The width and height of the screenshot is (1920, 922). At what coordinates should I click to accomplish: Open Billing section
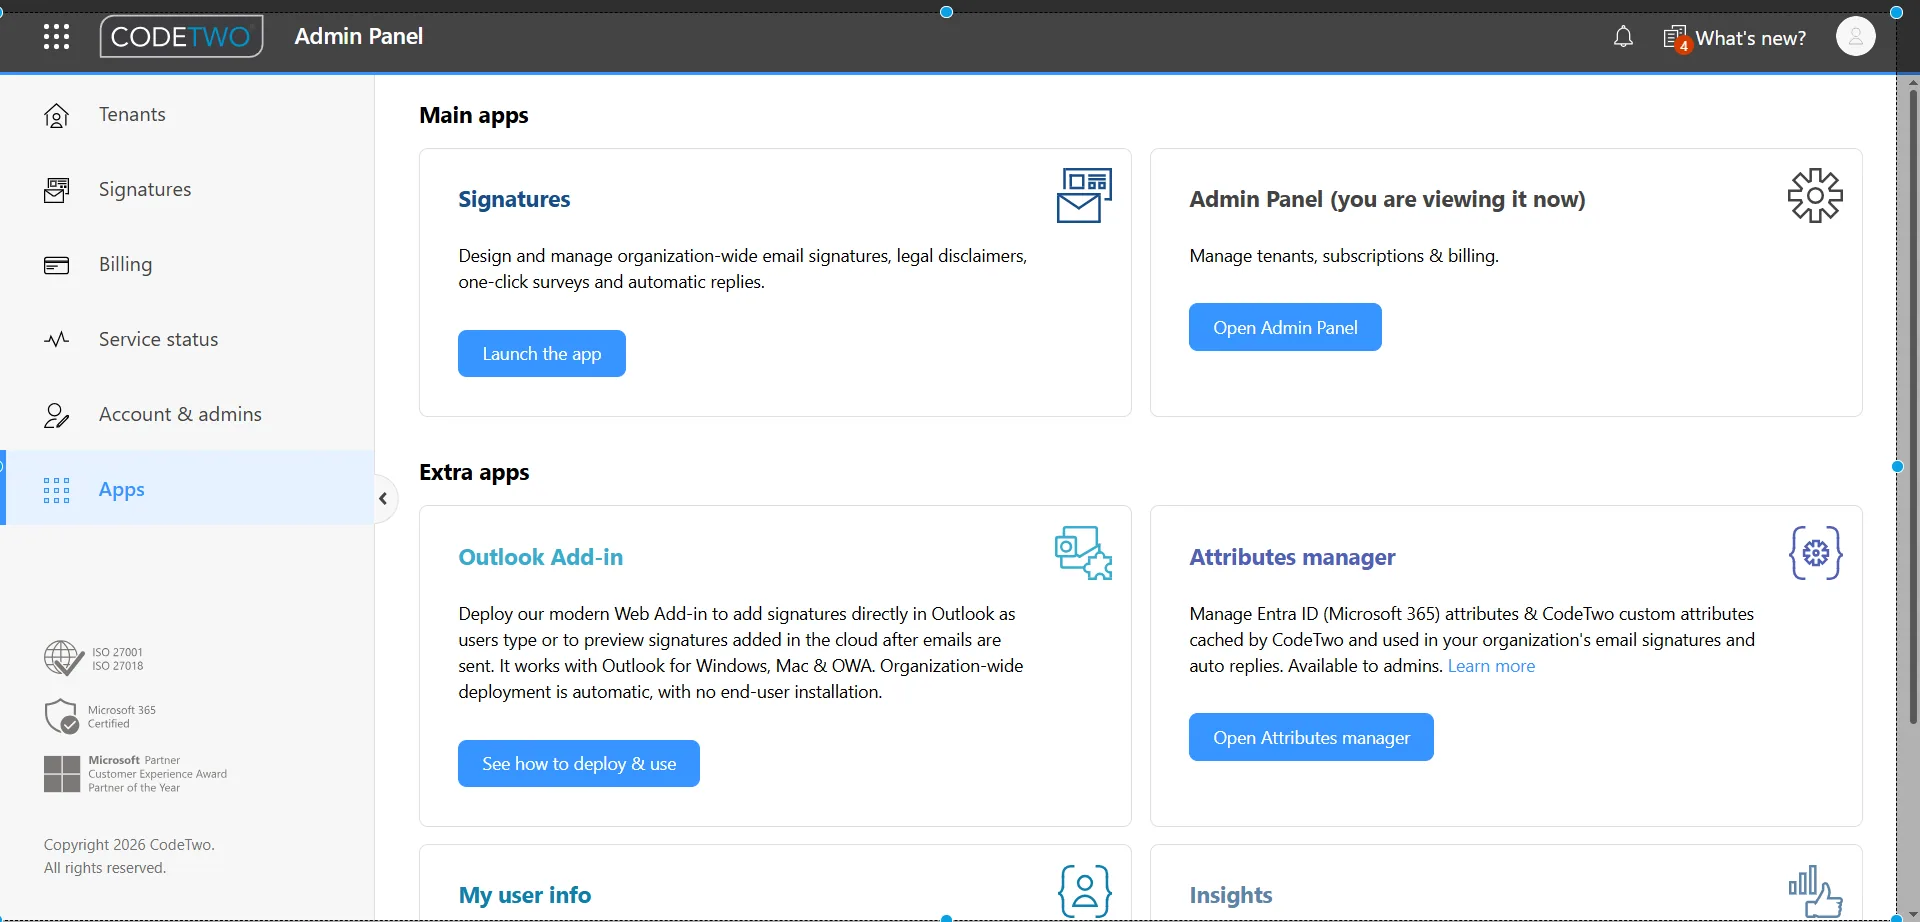188,265
